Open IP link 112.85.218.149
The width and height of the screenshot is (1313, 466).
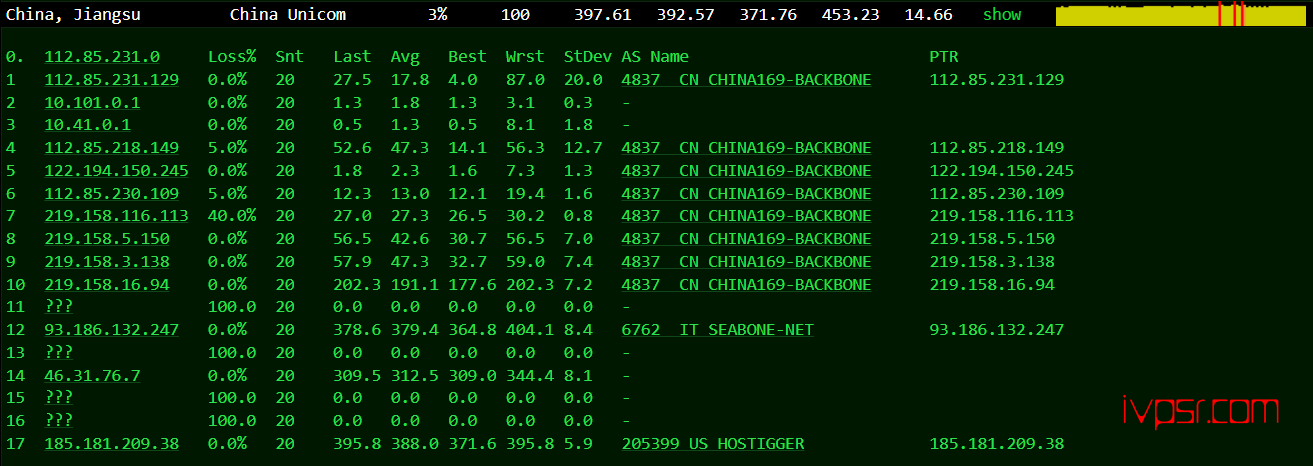click(112, 148)
